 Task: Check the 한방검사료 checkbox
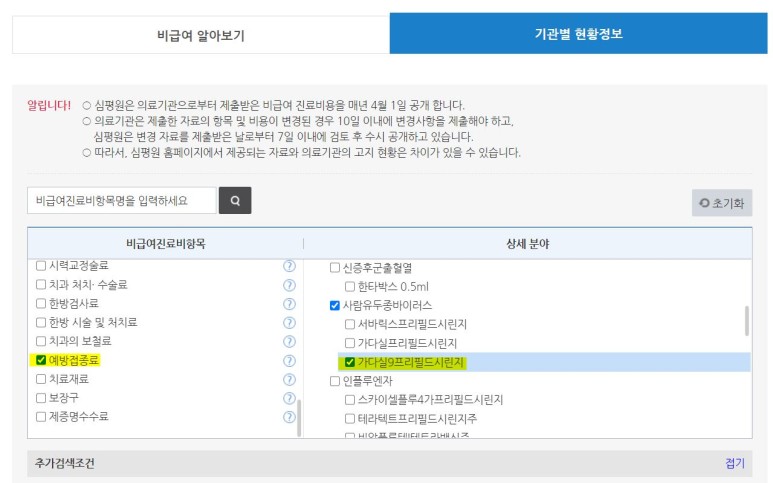(x=41, y=303)
